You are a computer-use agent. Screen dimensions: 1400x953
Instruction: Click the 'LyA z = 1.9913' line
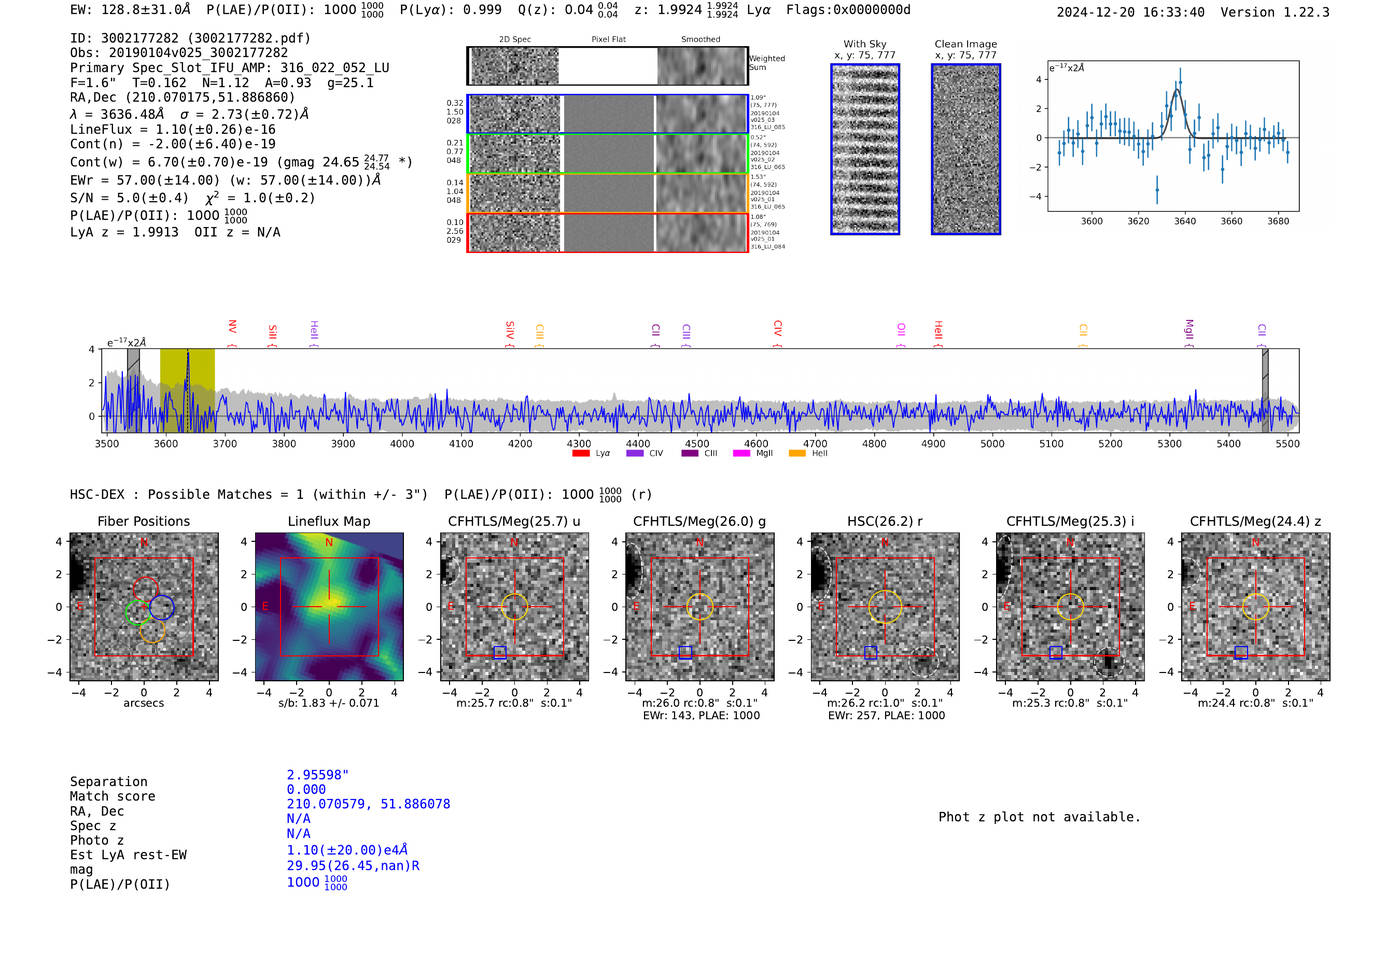124,232
